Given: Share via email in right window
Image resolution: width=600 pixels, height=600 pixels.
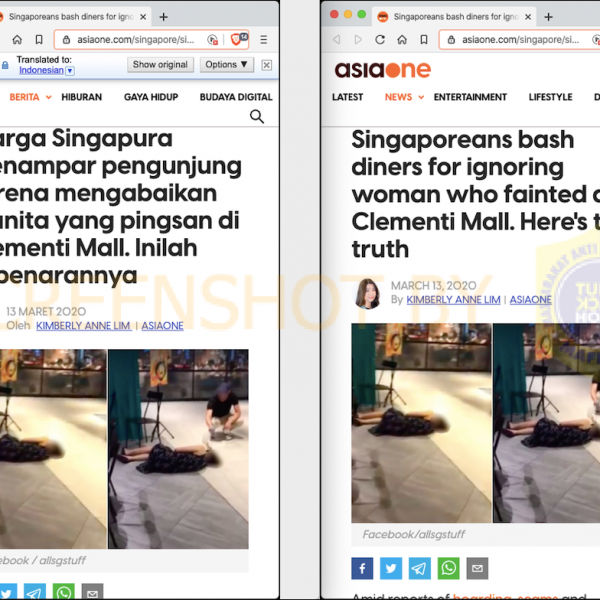Looking at the screenshot, I should coord(477,568).
